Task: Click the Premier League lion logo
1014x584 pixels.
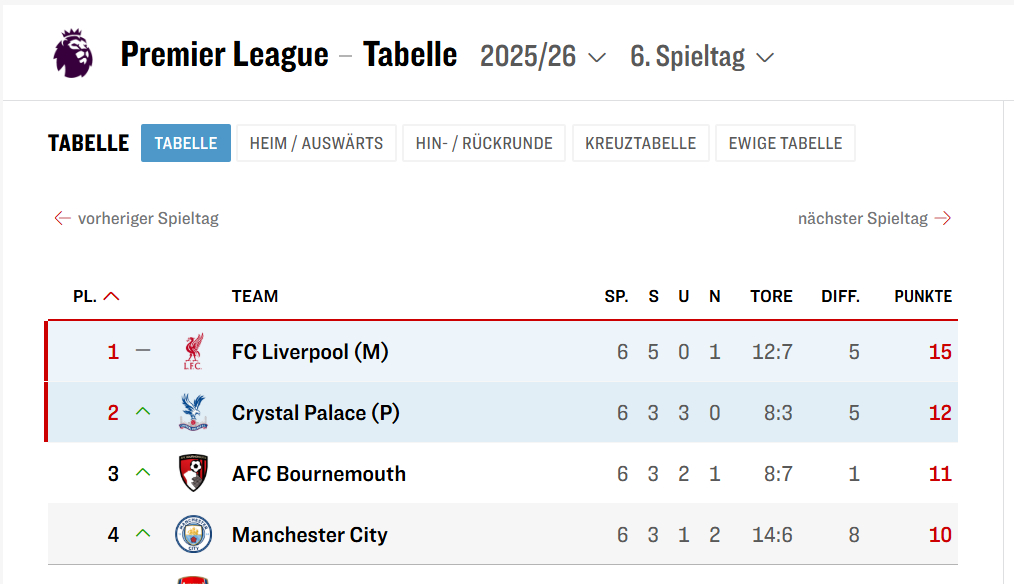Action: [73, 54]
